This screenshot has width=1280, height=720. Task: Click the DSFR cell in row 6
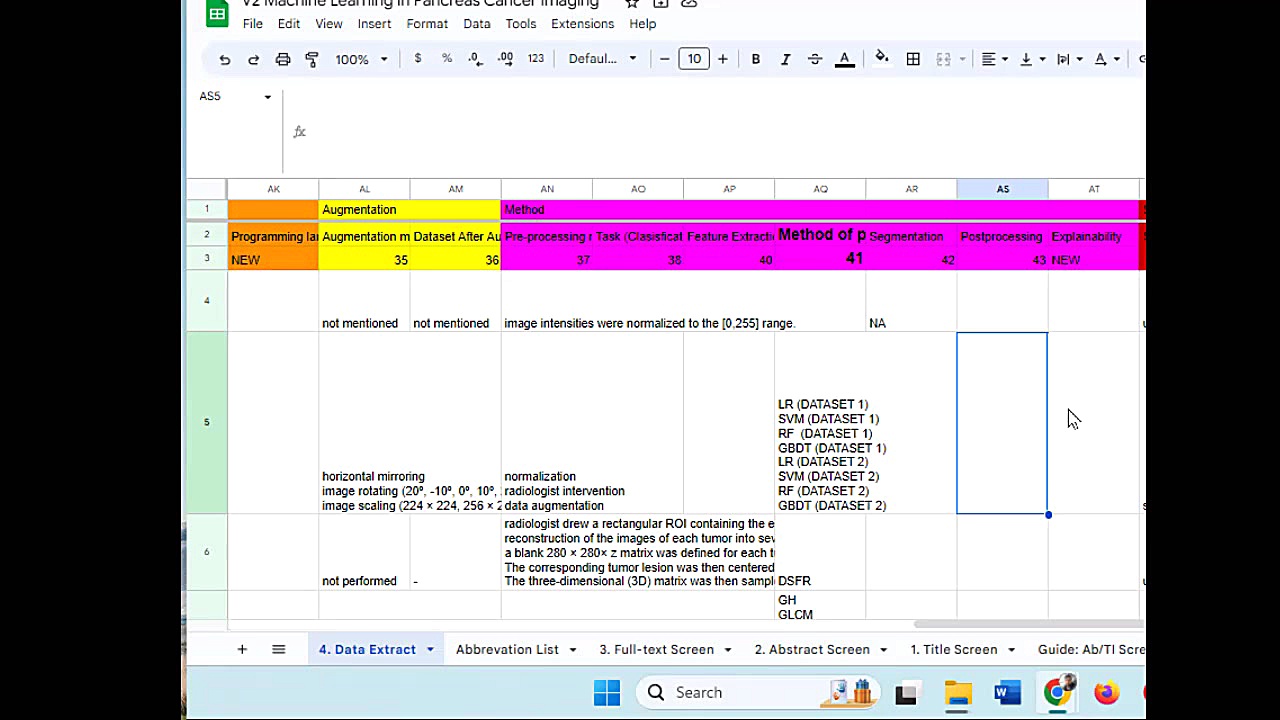[x=820, y=552]
